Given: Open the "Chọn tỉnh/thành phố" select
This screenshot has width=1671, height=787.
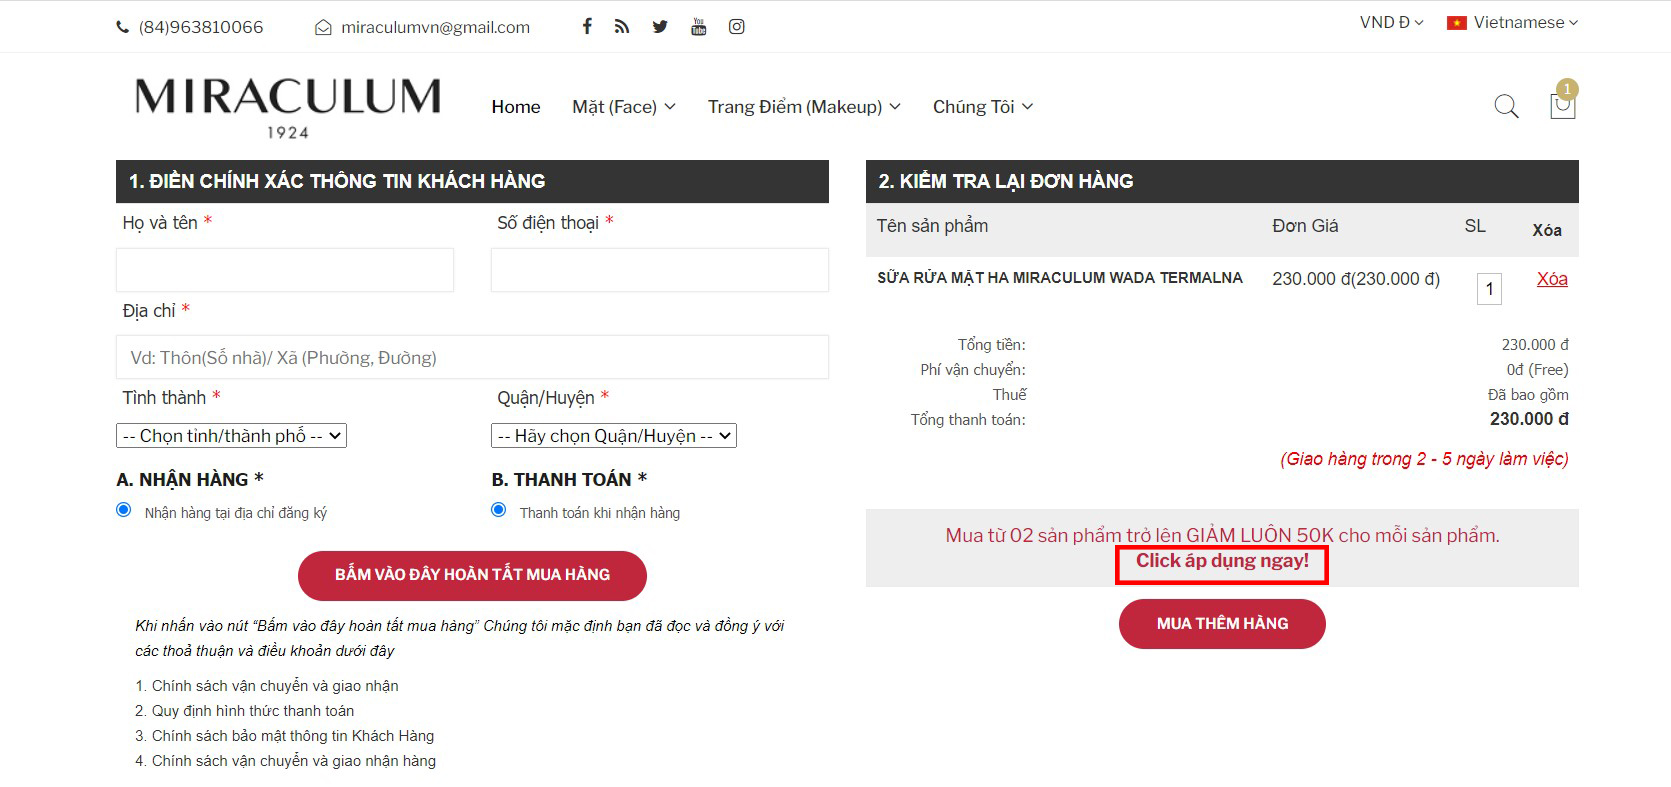Looking at the screenshot, I should click(x=231, y=436).
